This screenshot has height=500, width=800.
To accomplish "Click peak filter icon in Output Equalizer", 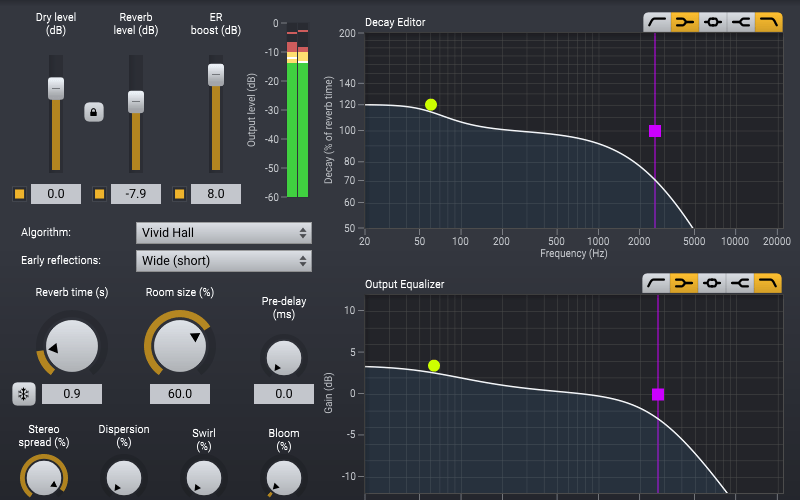I will [712, 284].
